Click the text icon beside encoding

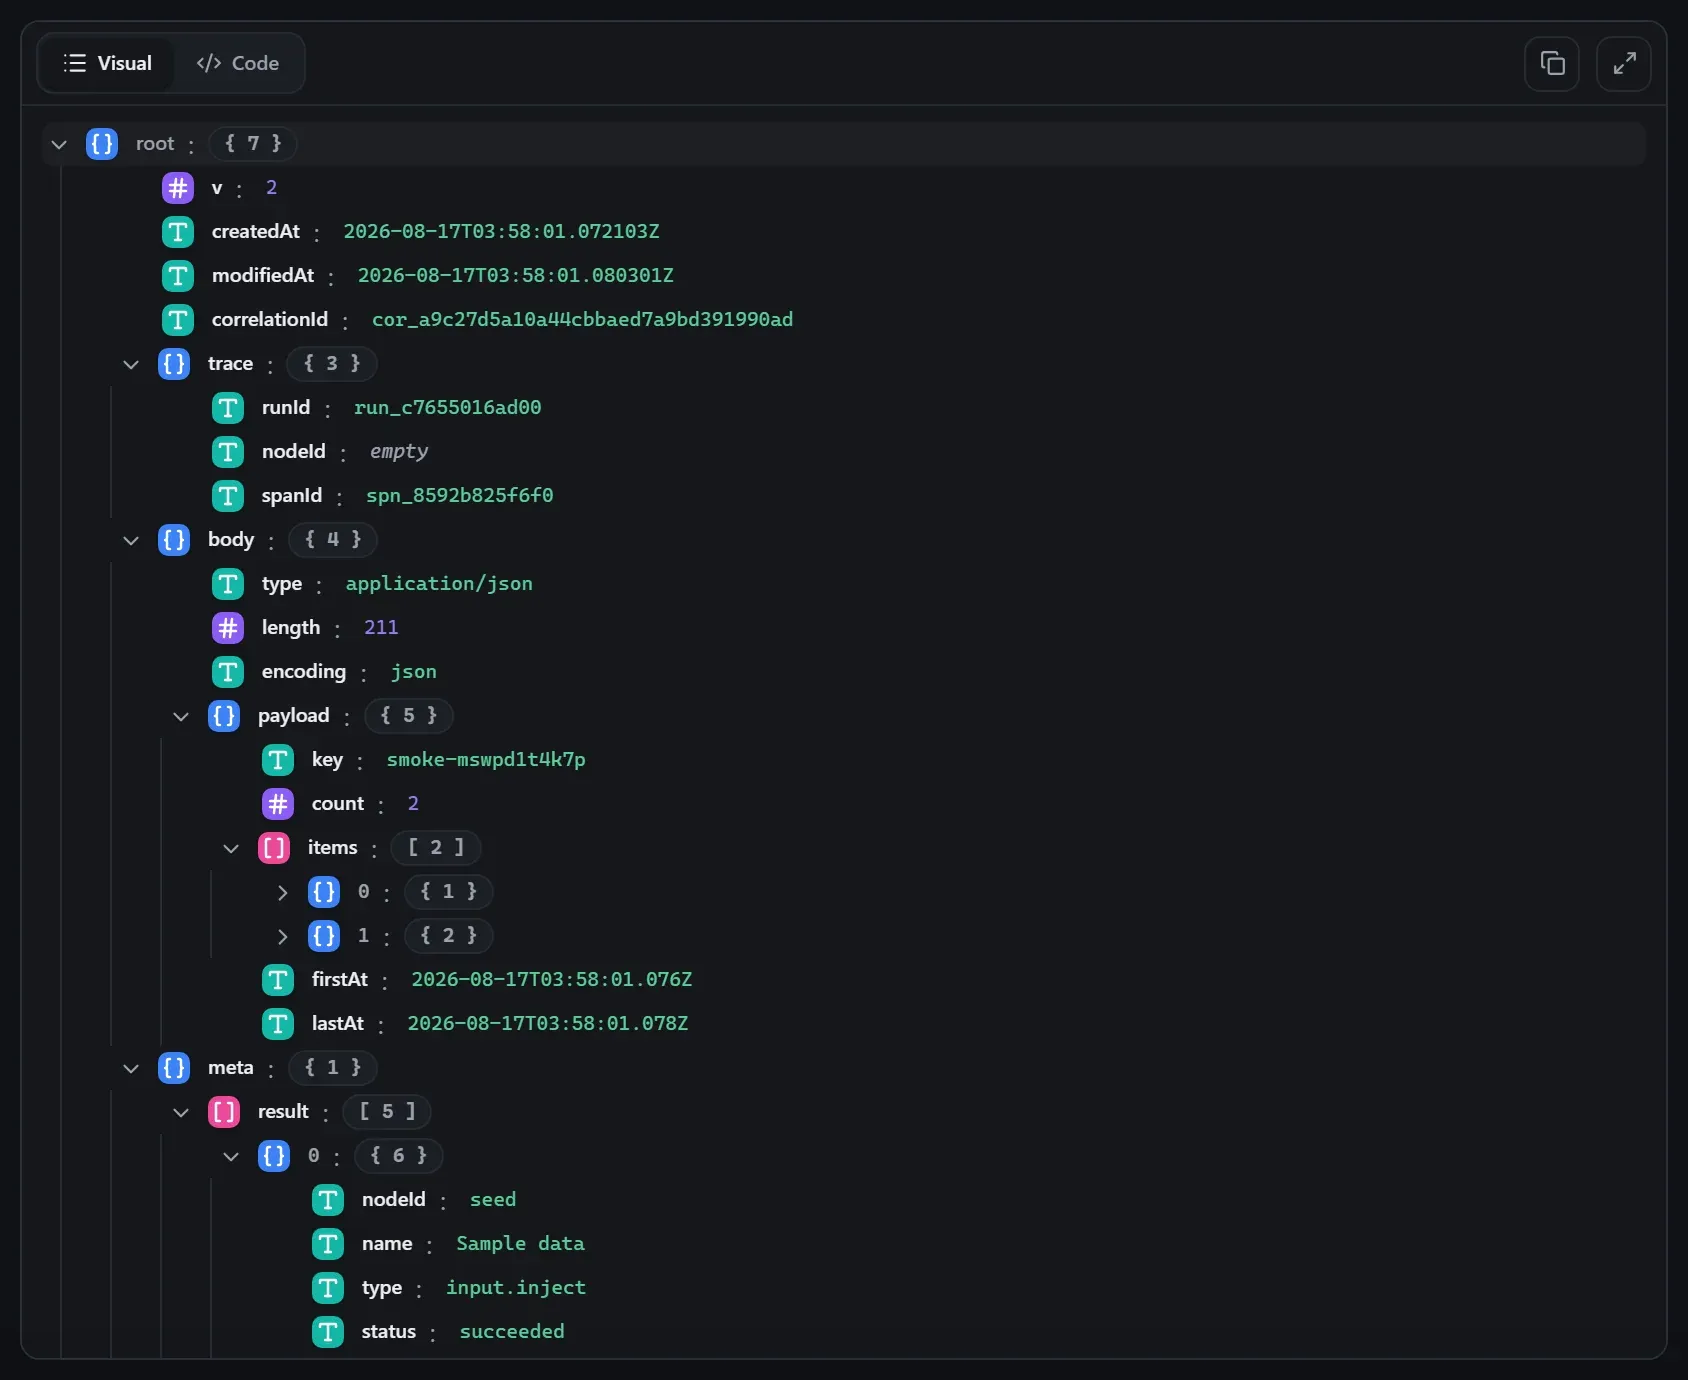[x=228, y=672]
